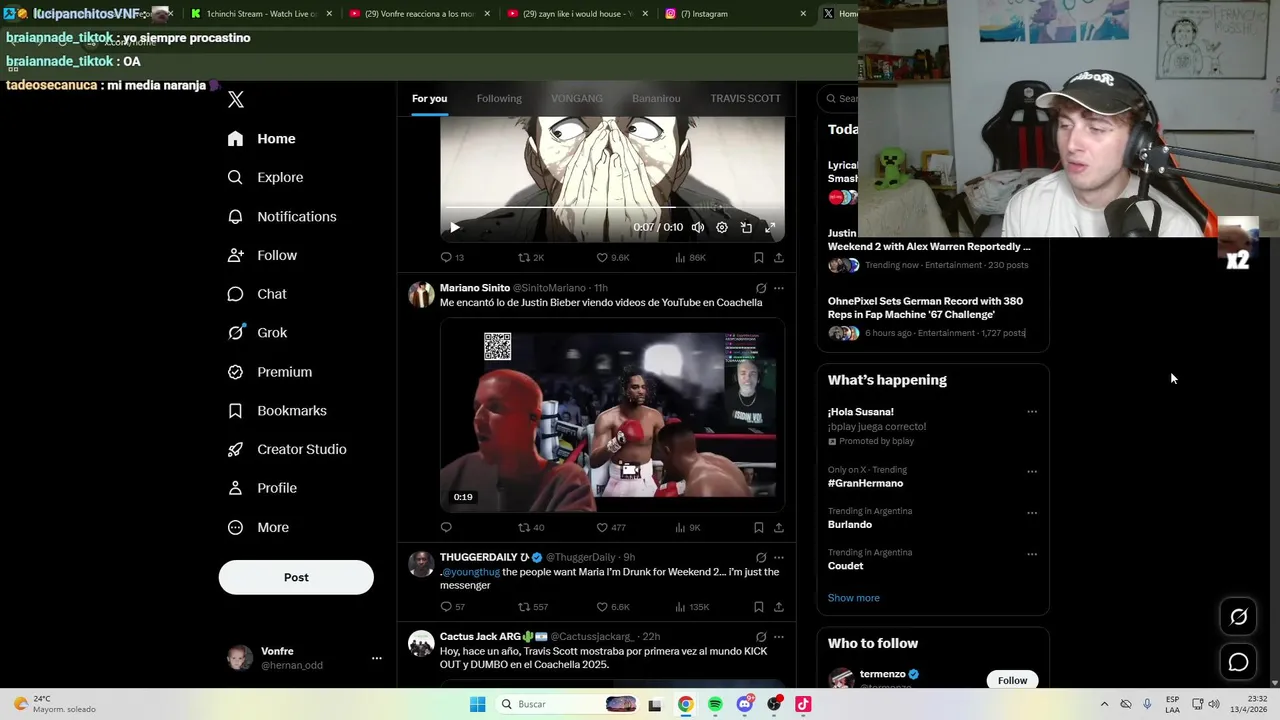1280x720 pixels.
Task: Open more options for ¡Hola Susana! promo
Action: 1032,412
